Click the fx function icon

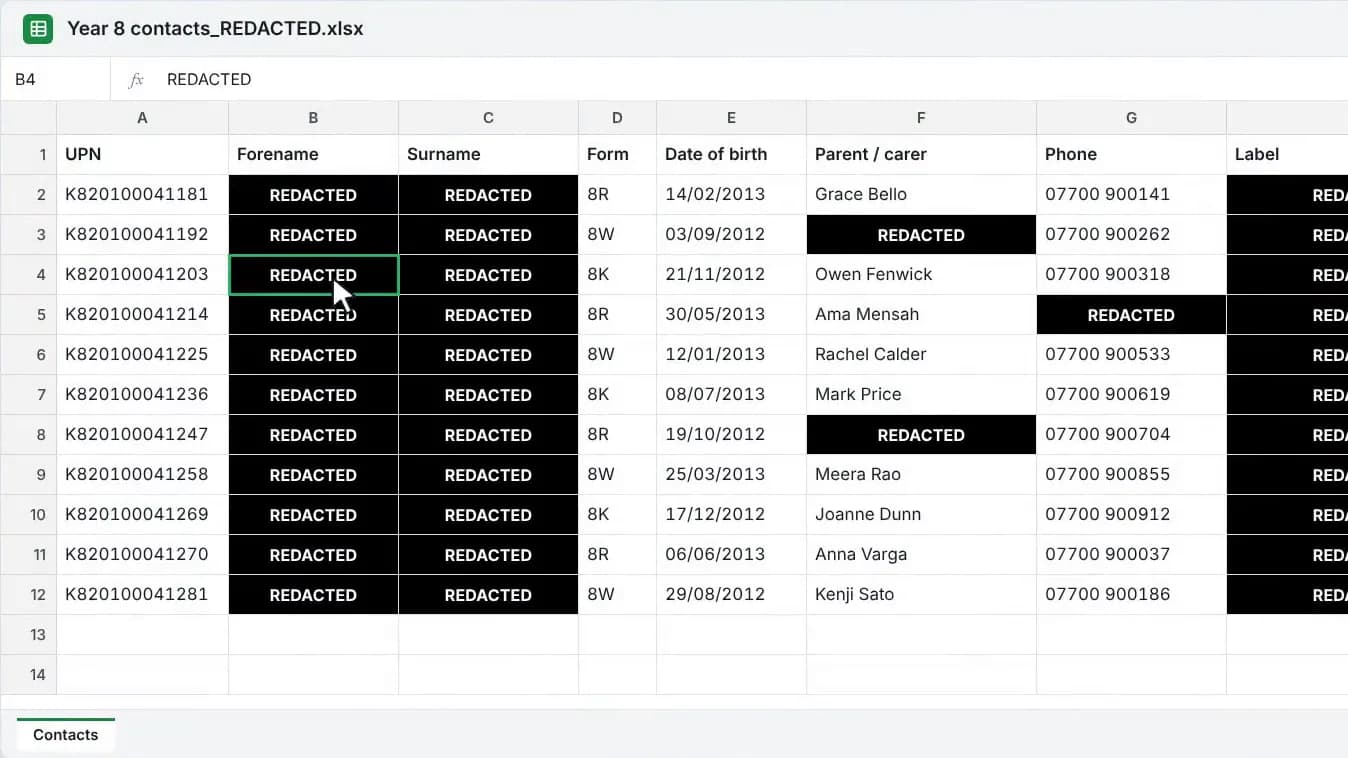point(137,80)
